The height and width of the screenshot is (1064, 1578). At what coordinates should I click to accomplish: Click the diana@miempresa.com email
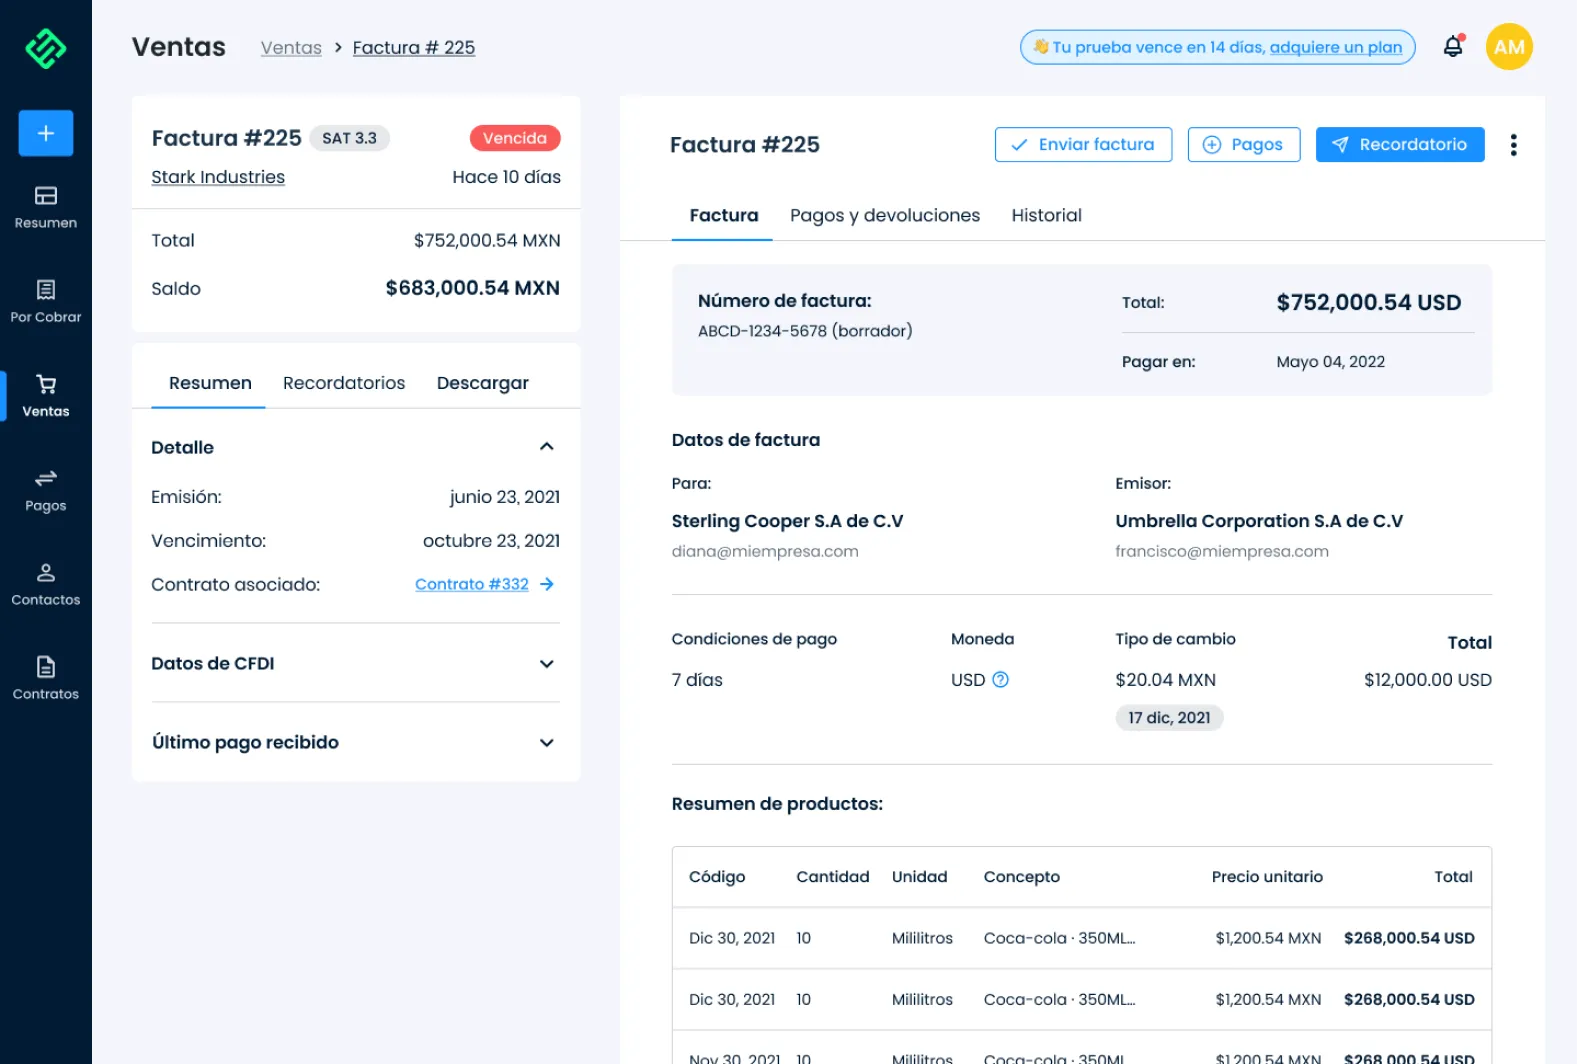pyautogui.click(x=765, y=551)
